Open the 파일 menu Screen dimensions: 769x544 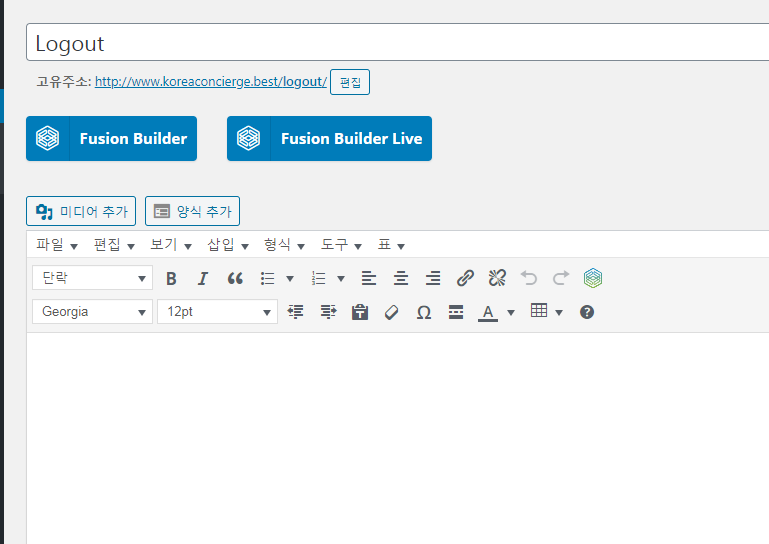(x=57, y=244)
